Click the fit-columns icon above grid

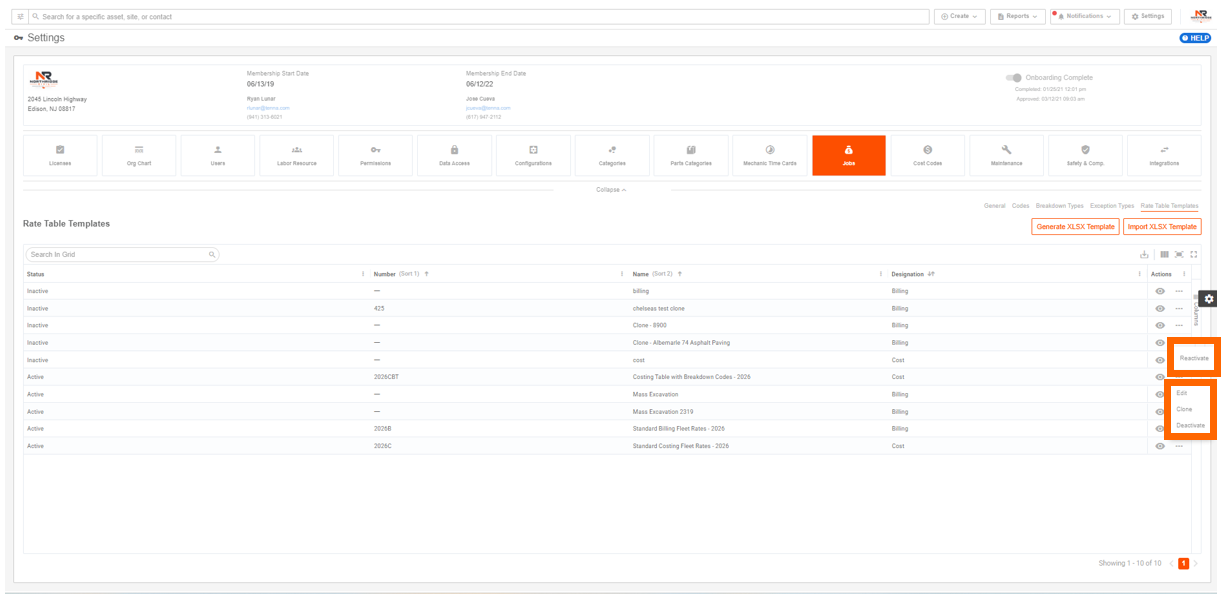pyautogui.click(x=1179, y=255)
